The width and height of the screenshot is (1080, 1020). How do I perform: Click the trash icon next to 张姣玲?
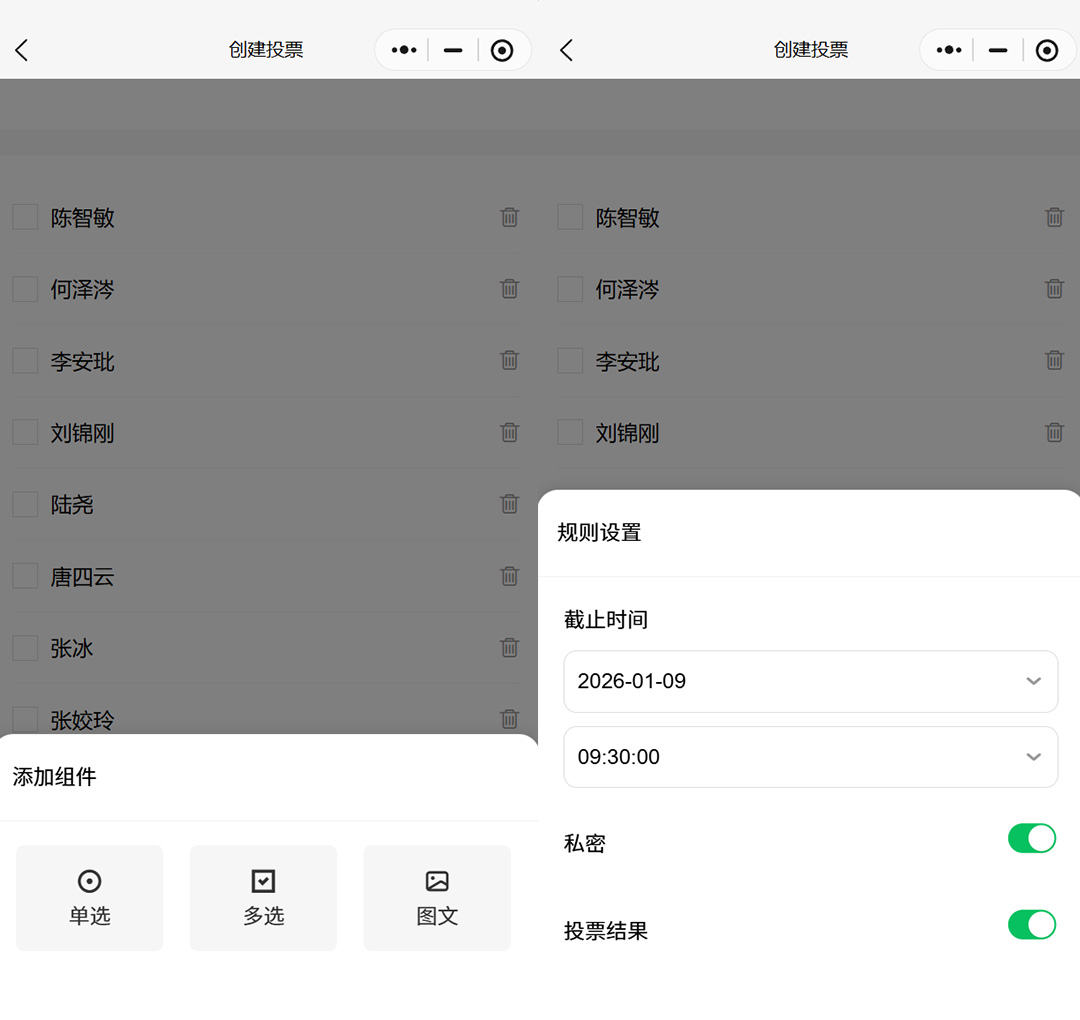[509, 718]
